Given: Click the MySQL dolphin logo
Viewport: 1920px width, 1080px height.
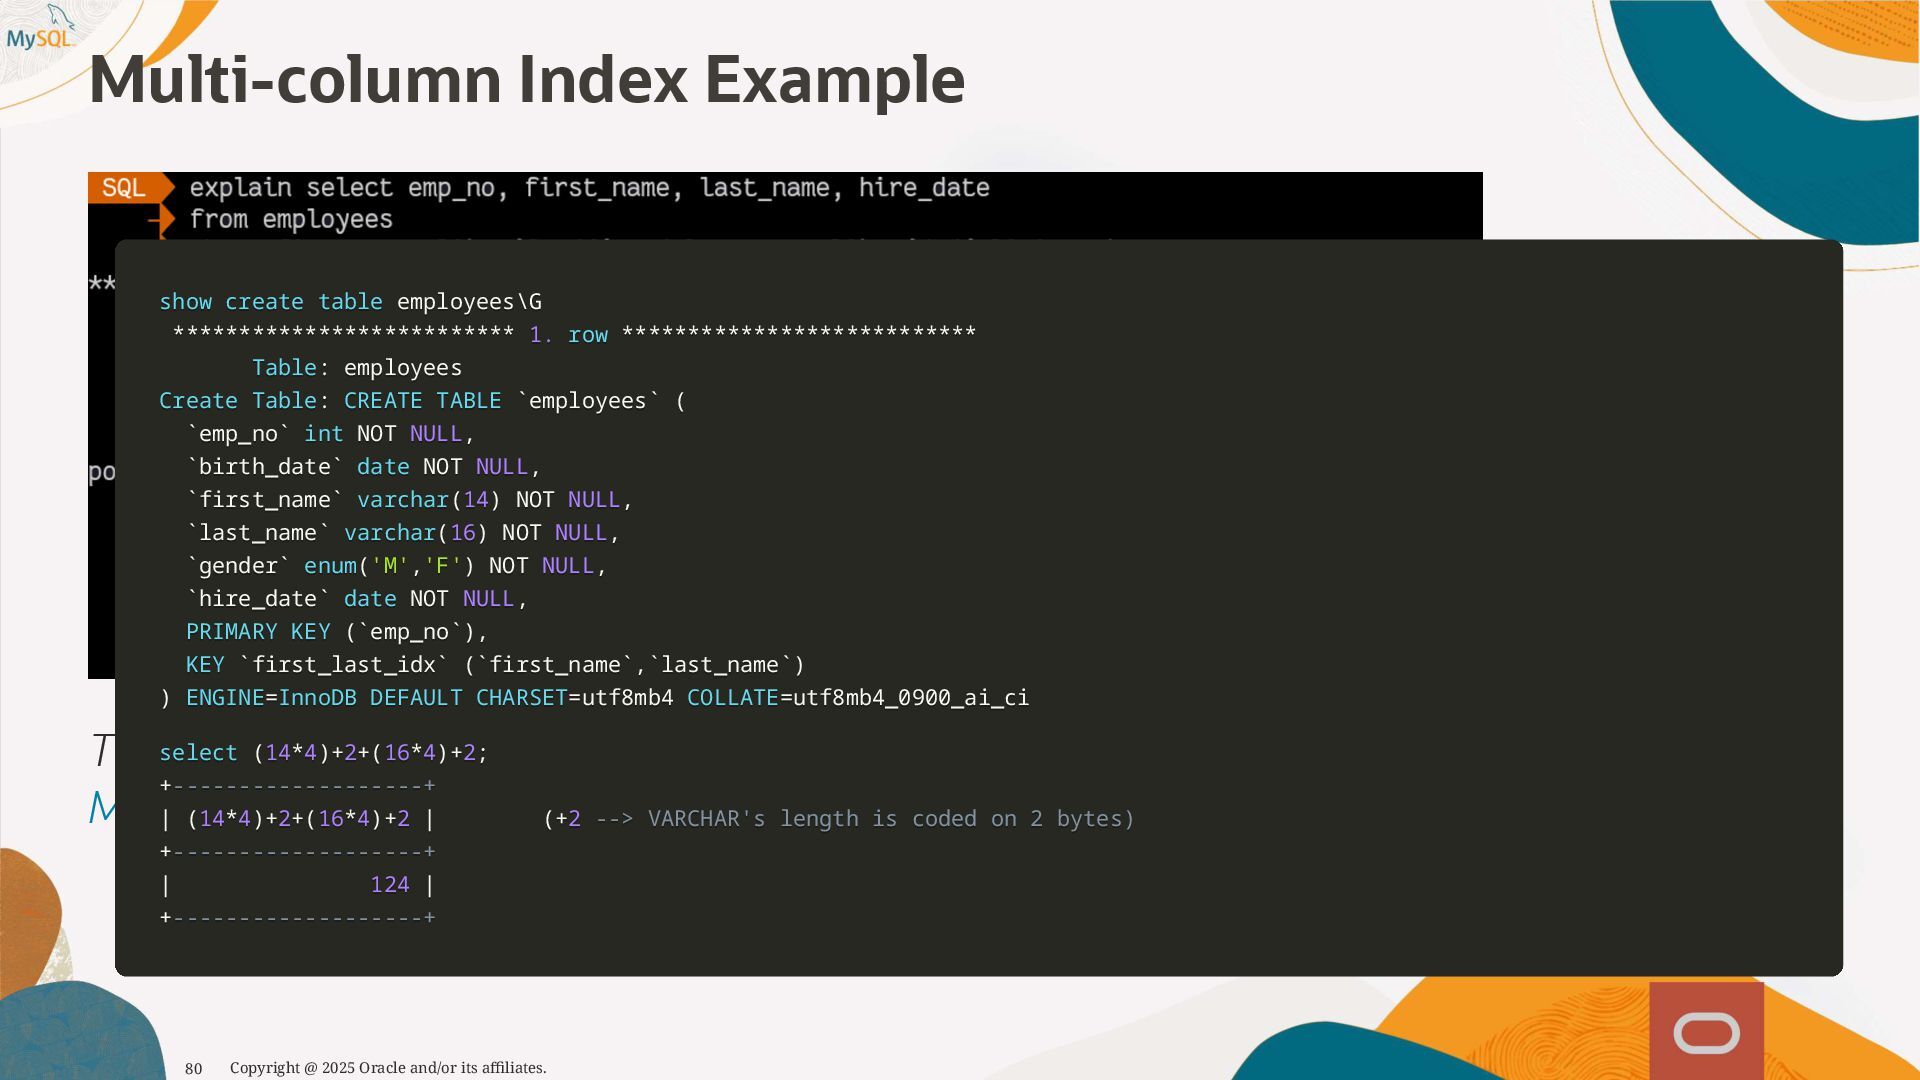Looking at the screenshot, I should click(40, 30).
